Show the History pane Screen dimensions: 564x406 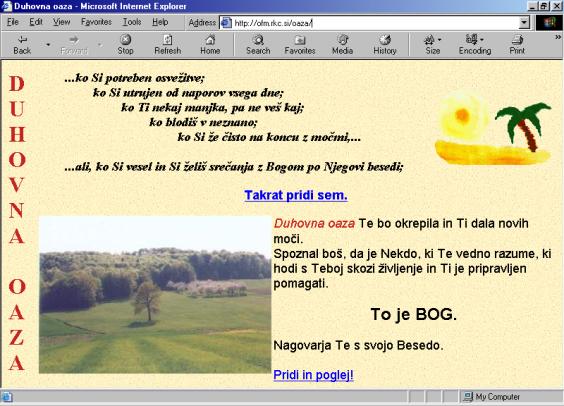coord(385,45)
